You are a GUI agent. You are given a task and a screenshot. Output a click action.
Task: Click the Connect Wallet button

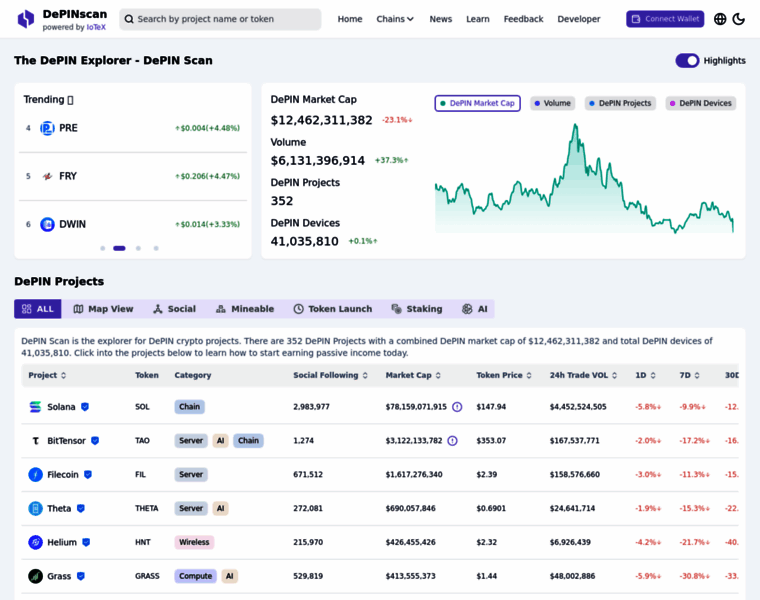click(665, 19)
